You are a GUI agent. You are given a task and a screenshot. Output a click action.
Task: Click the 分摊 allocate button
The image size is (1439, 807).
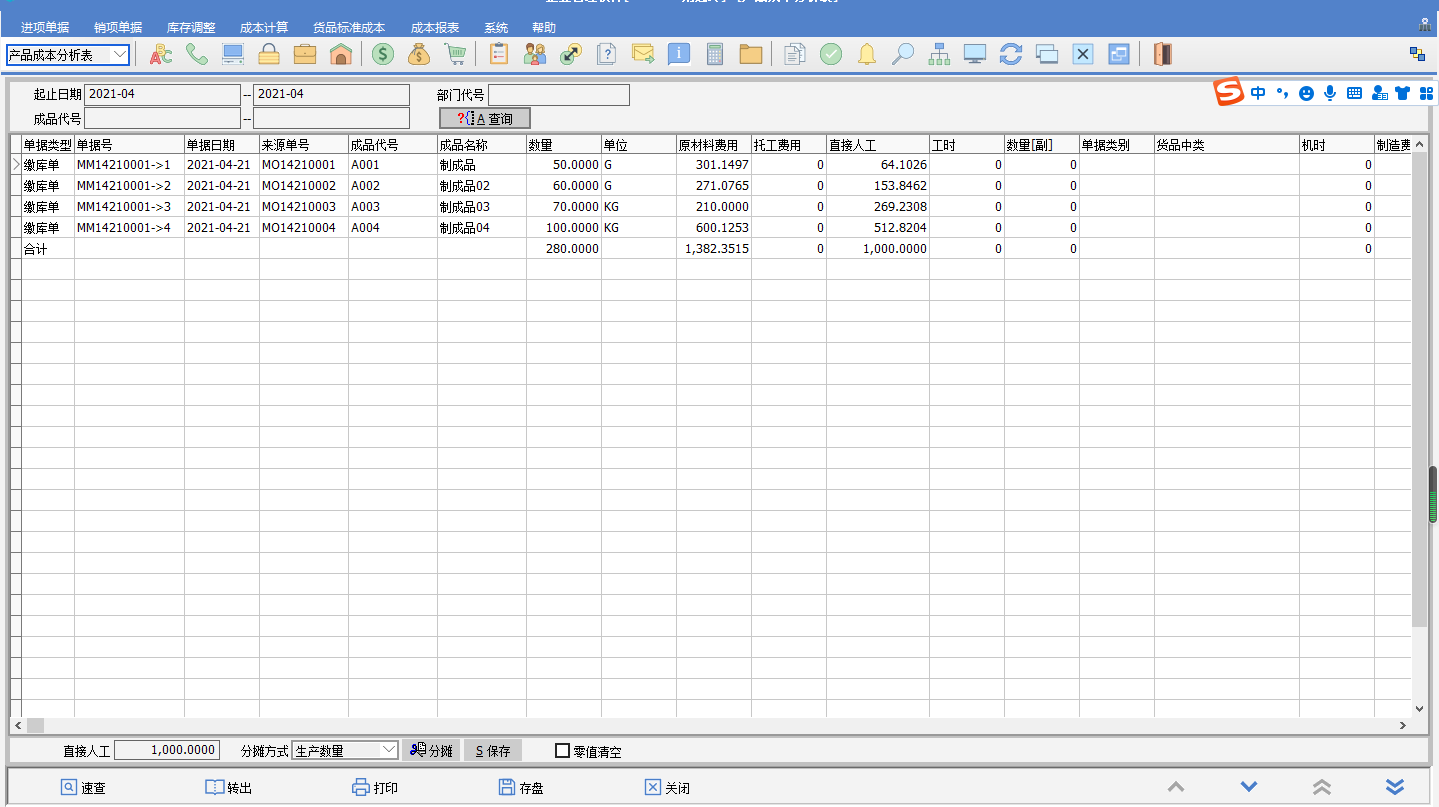click(x=431, y=751)
